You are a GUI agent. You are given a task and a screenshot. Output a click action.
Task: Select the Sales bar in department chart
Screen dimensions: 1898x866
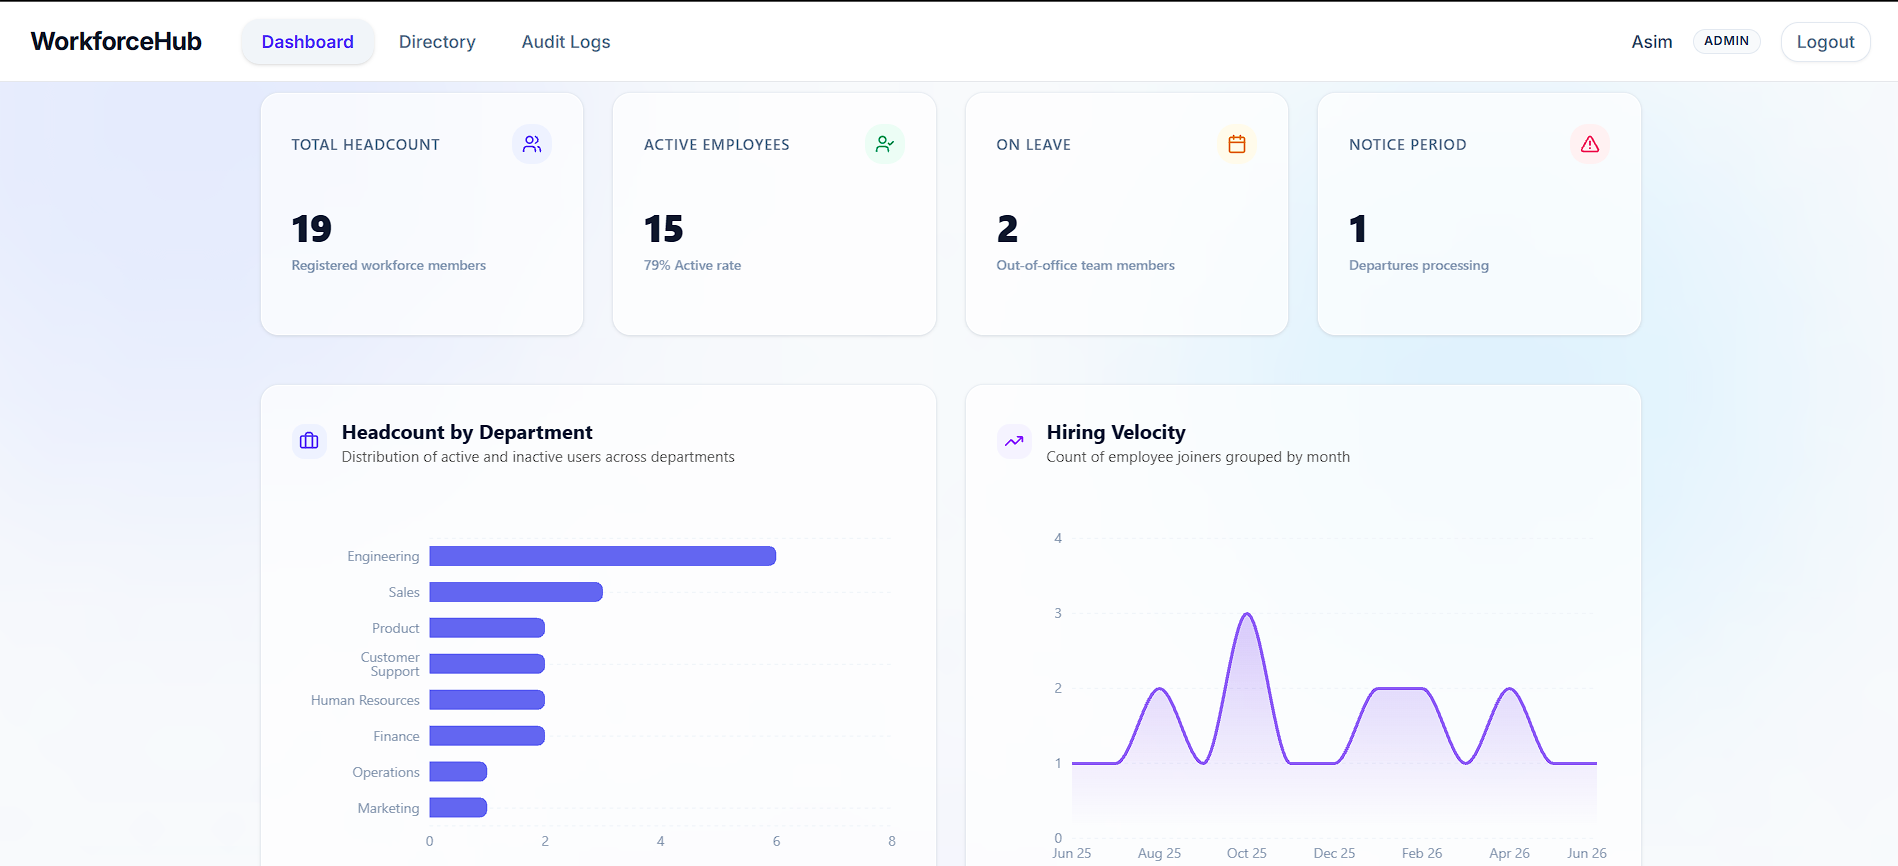(x=516, y=592)
